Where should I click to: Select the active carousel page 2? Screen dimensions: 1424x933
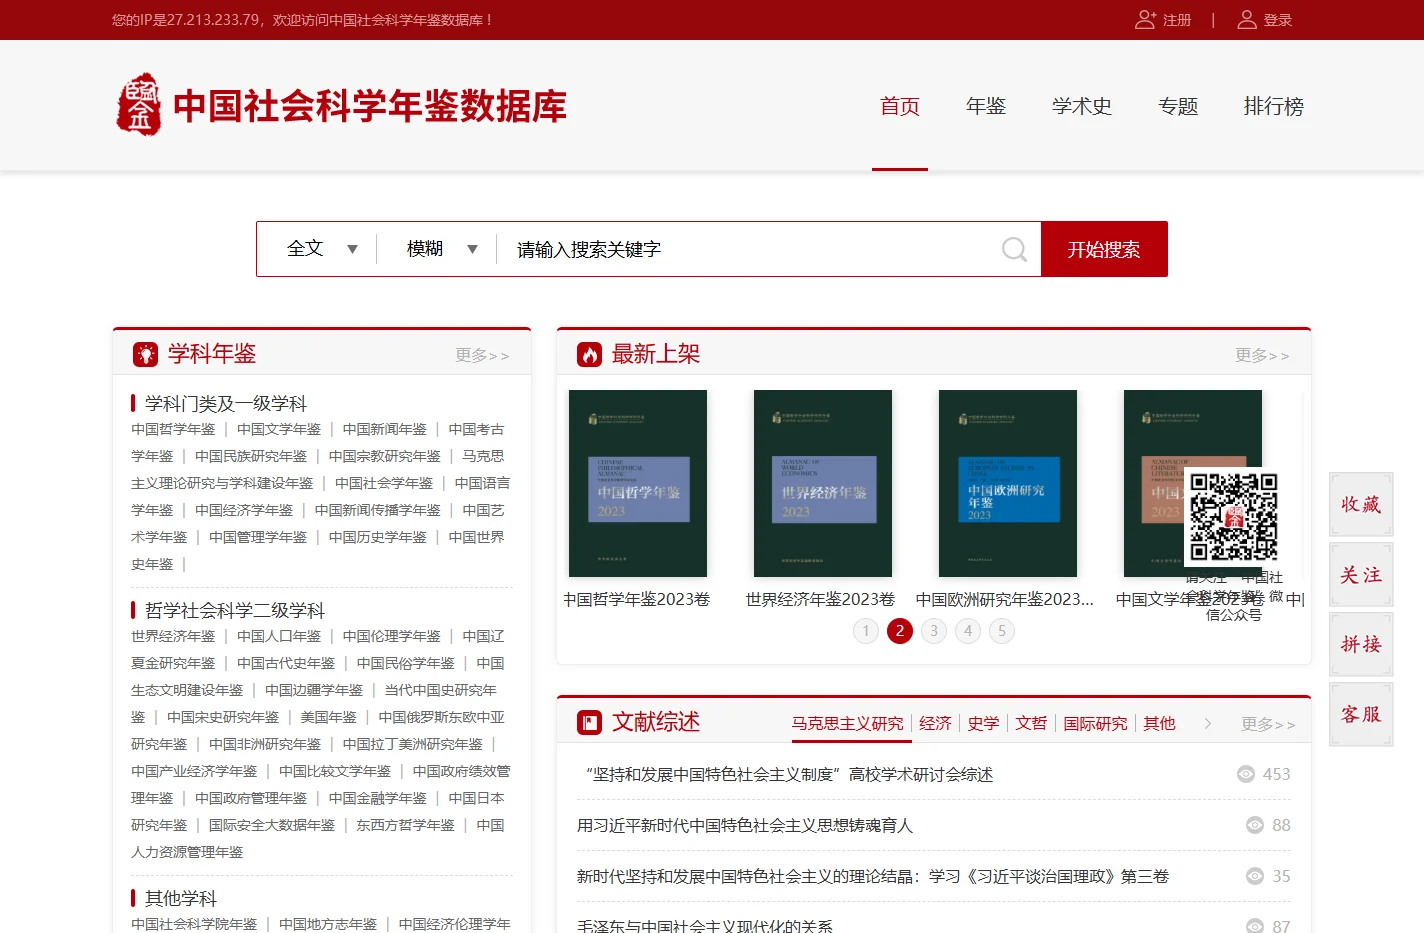(900, 631)
